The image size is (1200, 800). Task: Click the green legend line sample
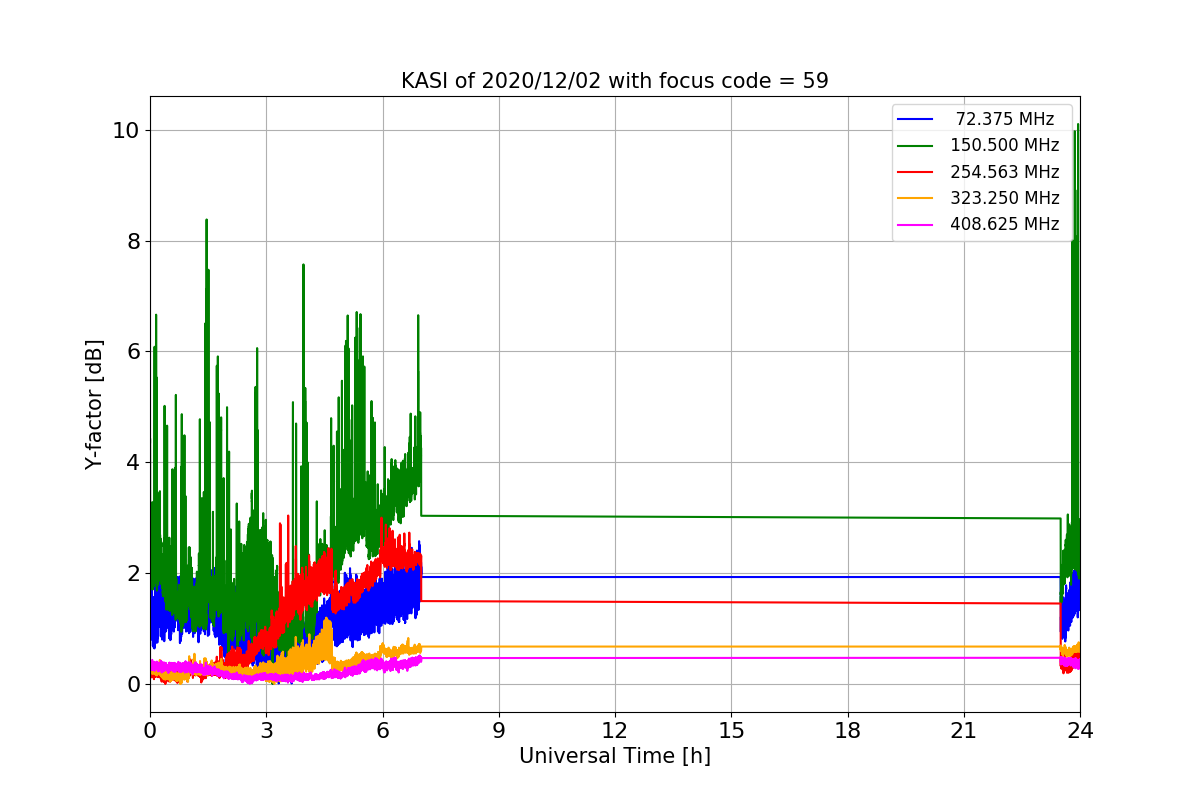point(916,145)
